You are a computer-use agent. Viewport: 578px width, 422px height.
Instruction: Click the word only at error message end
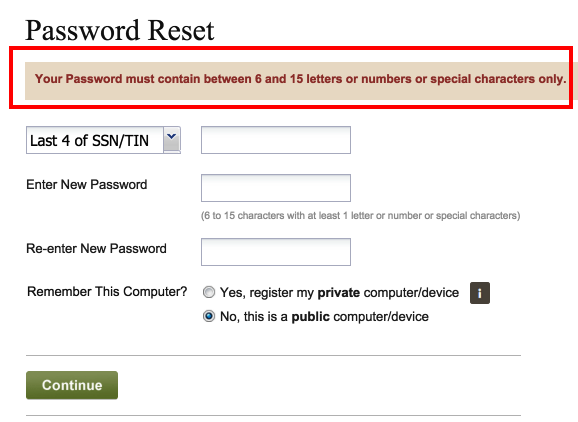(x=551, y=79)
